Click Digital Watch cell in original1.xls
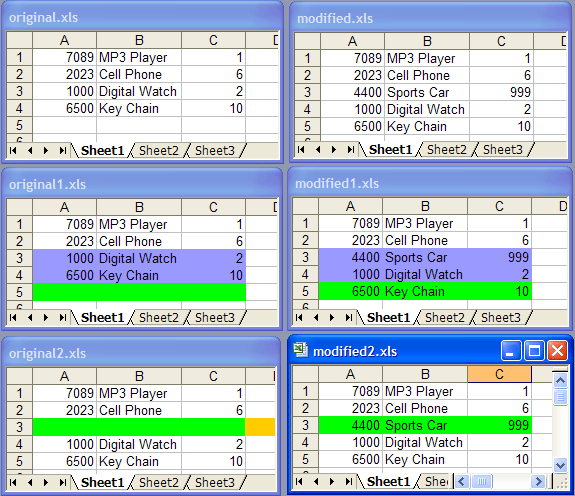Screen dimensions: 575x496 139,258
